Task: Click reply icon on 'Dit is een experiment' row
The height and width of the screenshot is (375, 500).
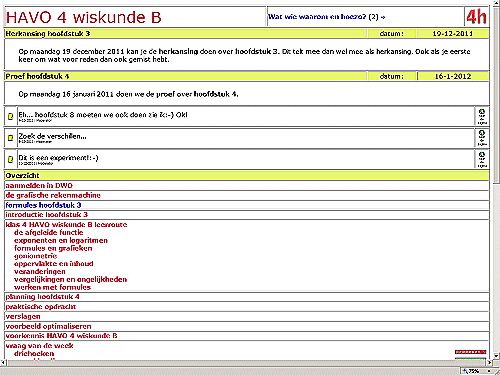Action: [x=482, y=159]
